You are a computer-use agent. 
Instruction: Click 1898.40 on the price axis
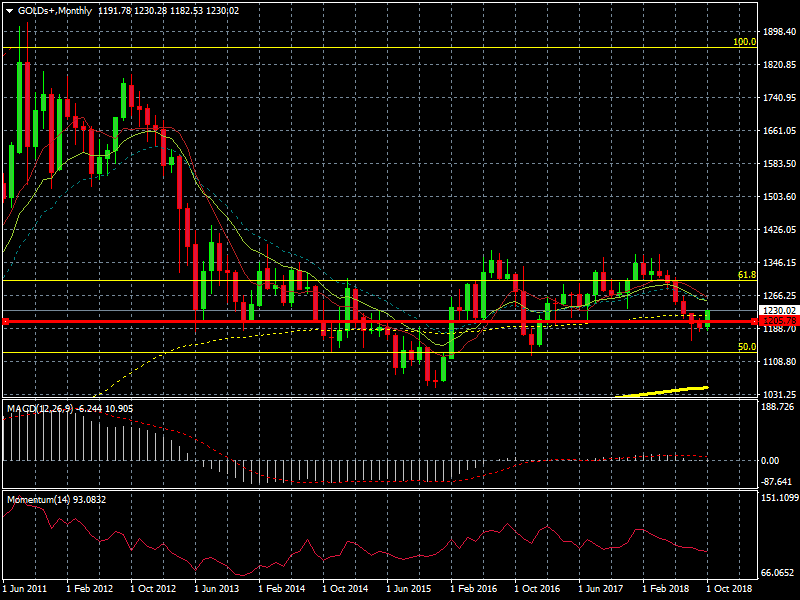point(777,32)
